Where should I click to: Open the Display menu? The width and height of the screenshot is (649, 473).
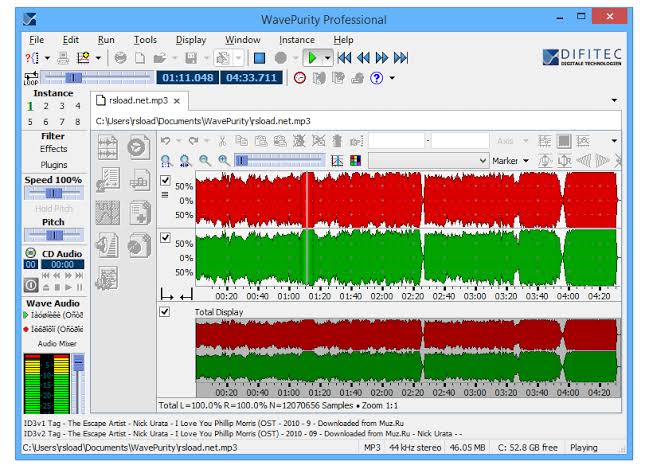[x=191, y=40]
